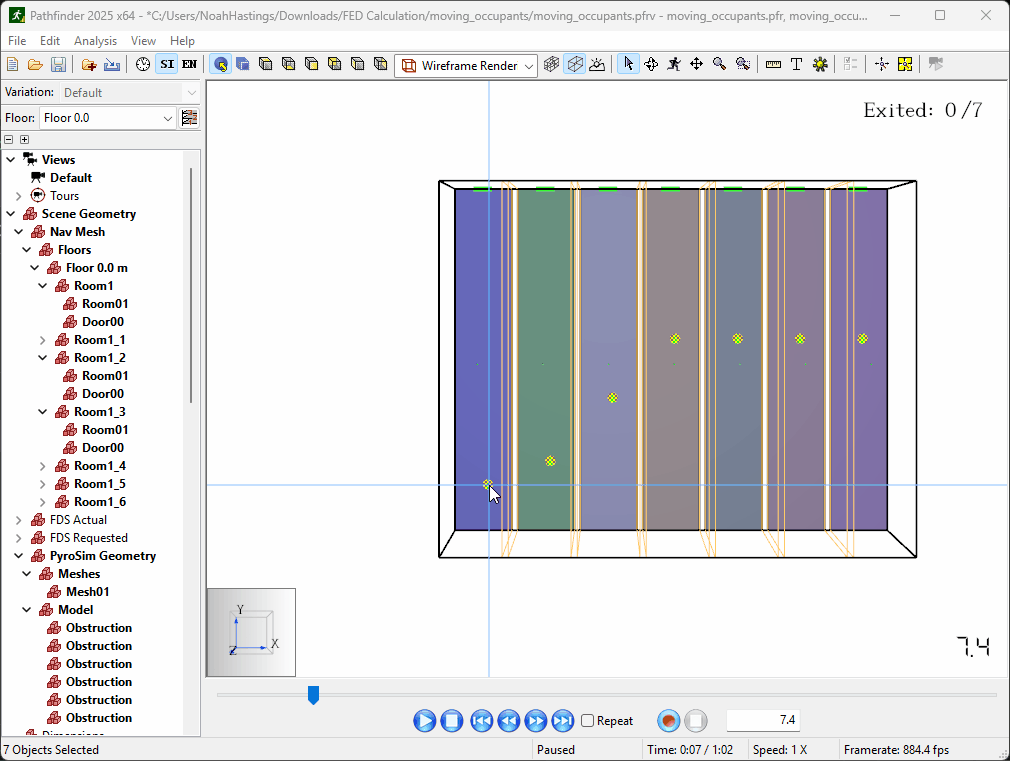The height and width of the screenshot is (761, 1010).
Task: Click the blue perspective box icon
Action: click(243, 64)
